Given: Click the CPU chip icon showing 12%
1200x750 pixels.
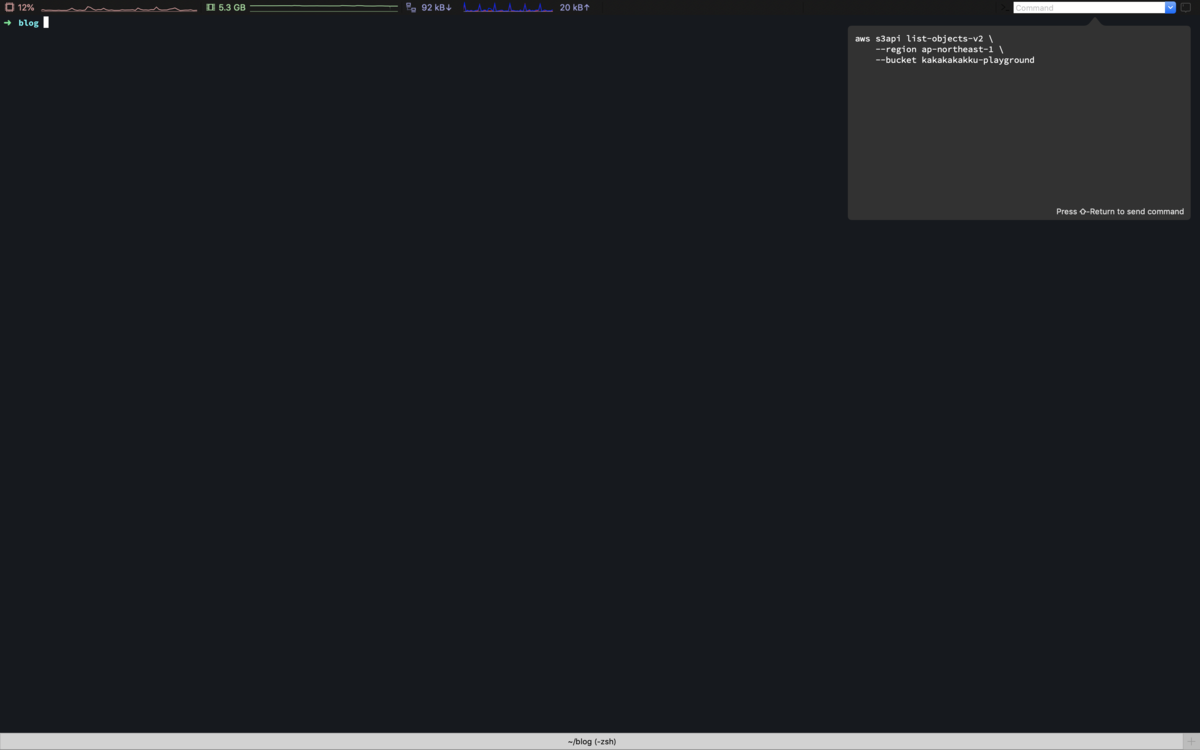Looking at the screenshot, I should (x=9, y=7).
